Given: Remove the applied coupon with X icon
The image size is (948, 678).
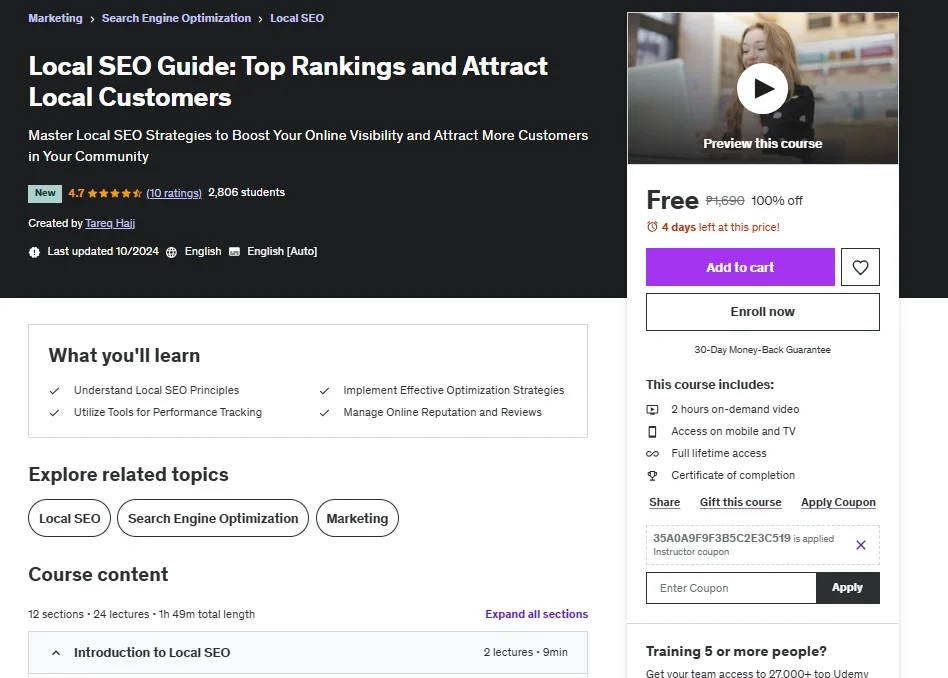Looking at the screenshot, I should pos(860,545).
